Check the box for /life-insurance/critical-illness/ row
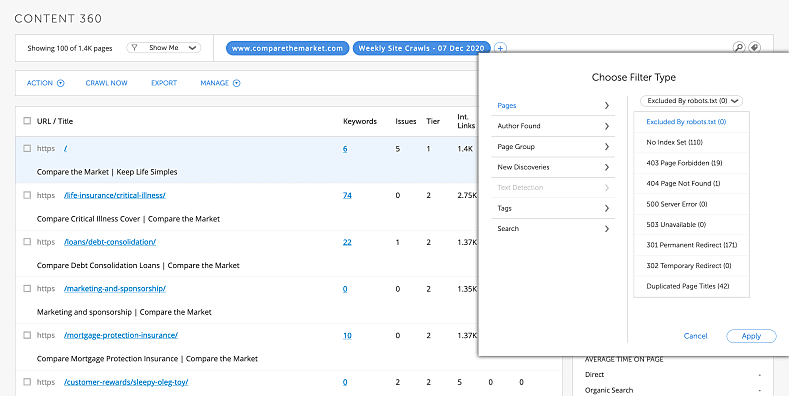This screenshot has height=396, width=789. click(x=27, y=195)
